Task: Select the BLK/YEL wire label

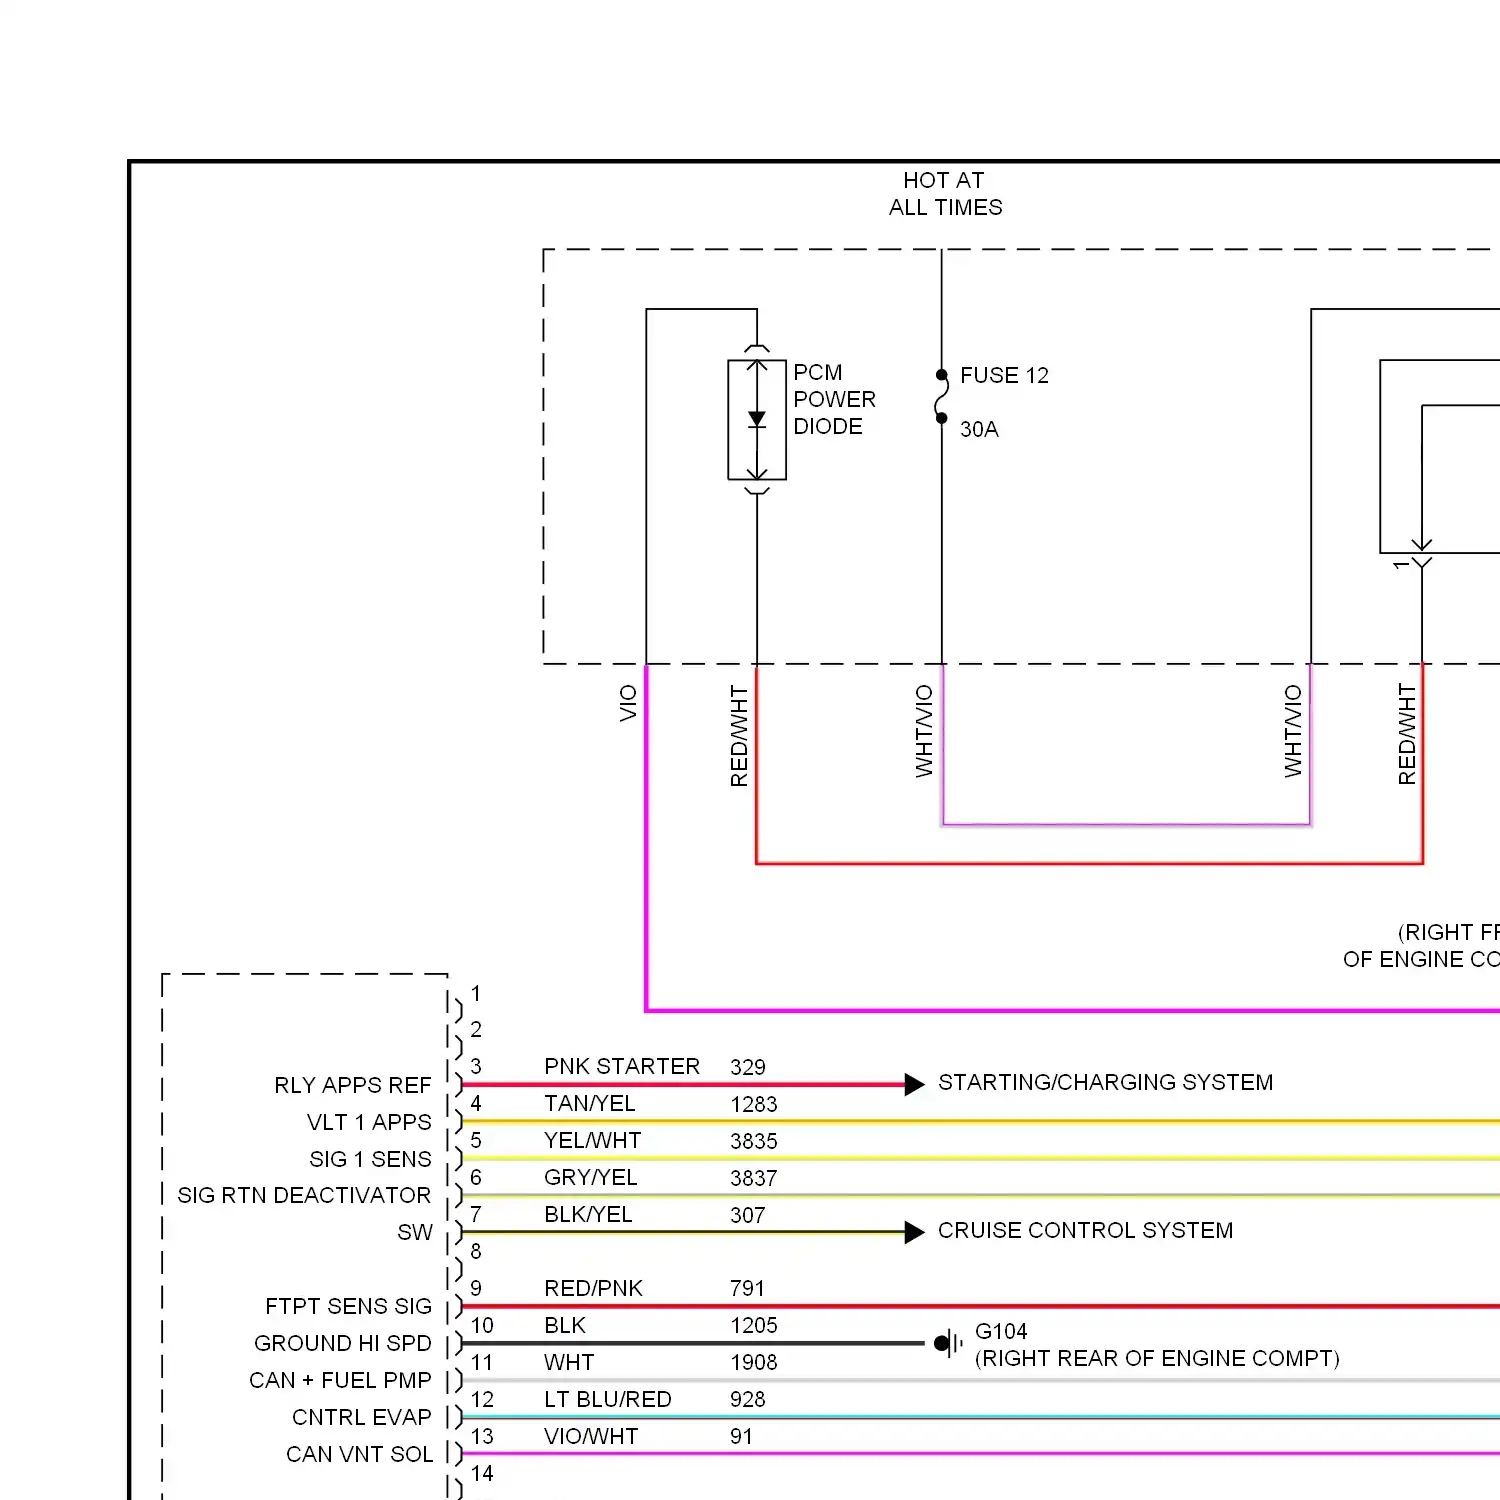Action: [x=588, y=1214]
